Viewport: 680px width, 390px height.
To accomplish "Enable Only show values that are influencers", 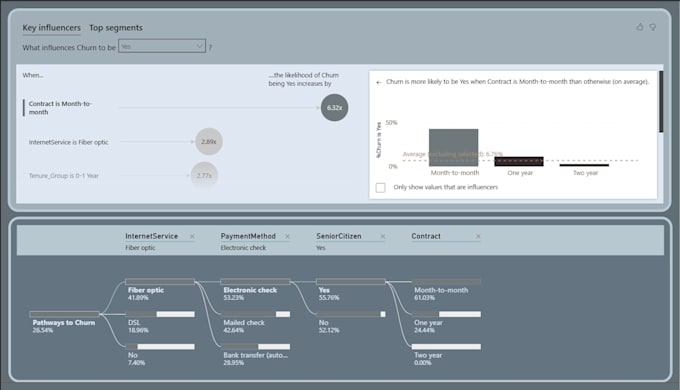I will click(x=380, y=187).
